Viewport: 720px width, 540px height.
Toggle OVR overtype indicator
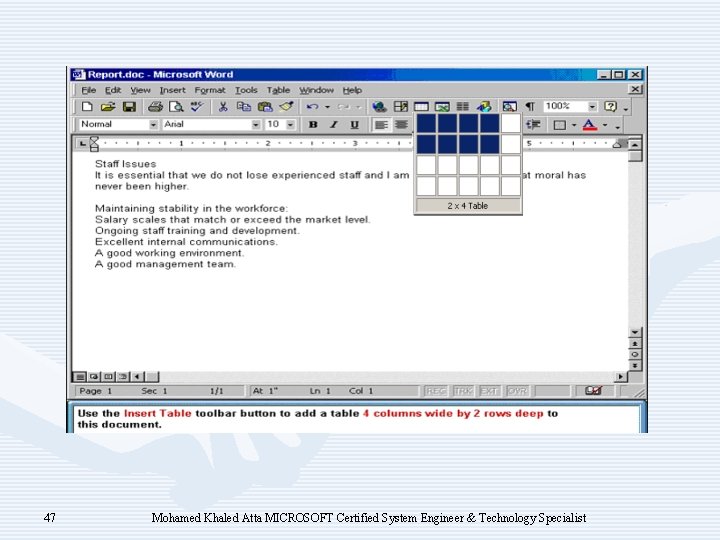(517, 391)
